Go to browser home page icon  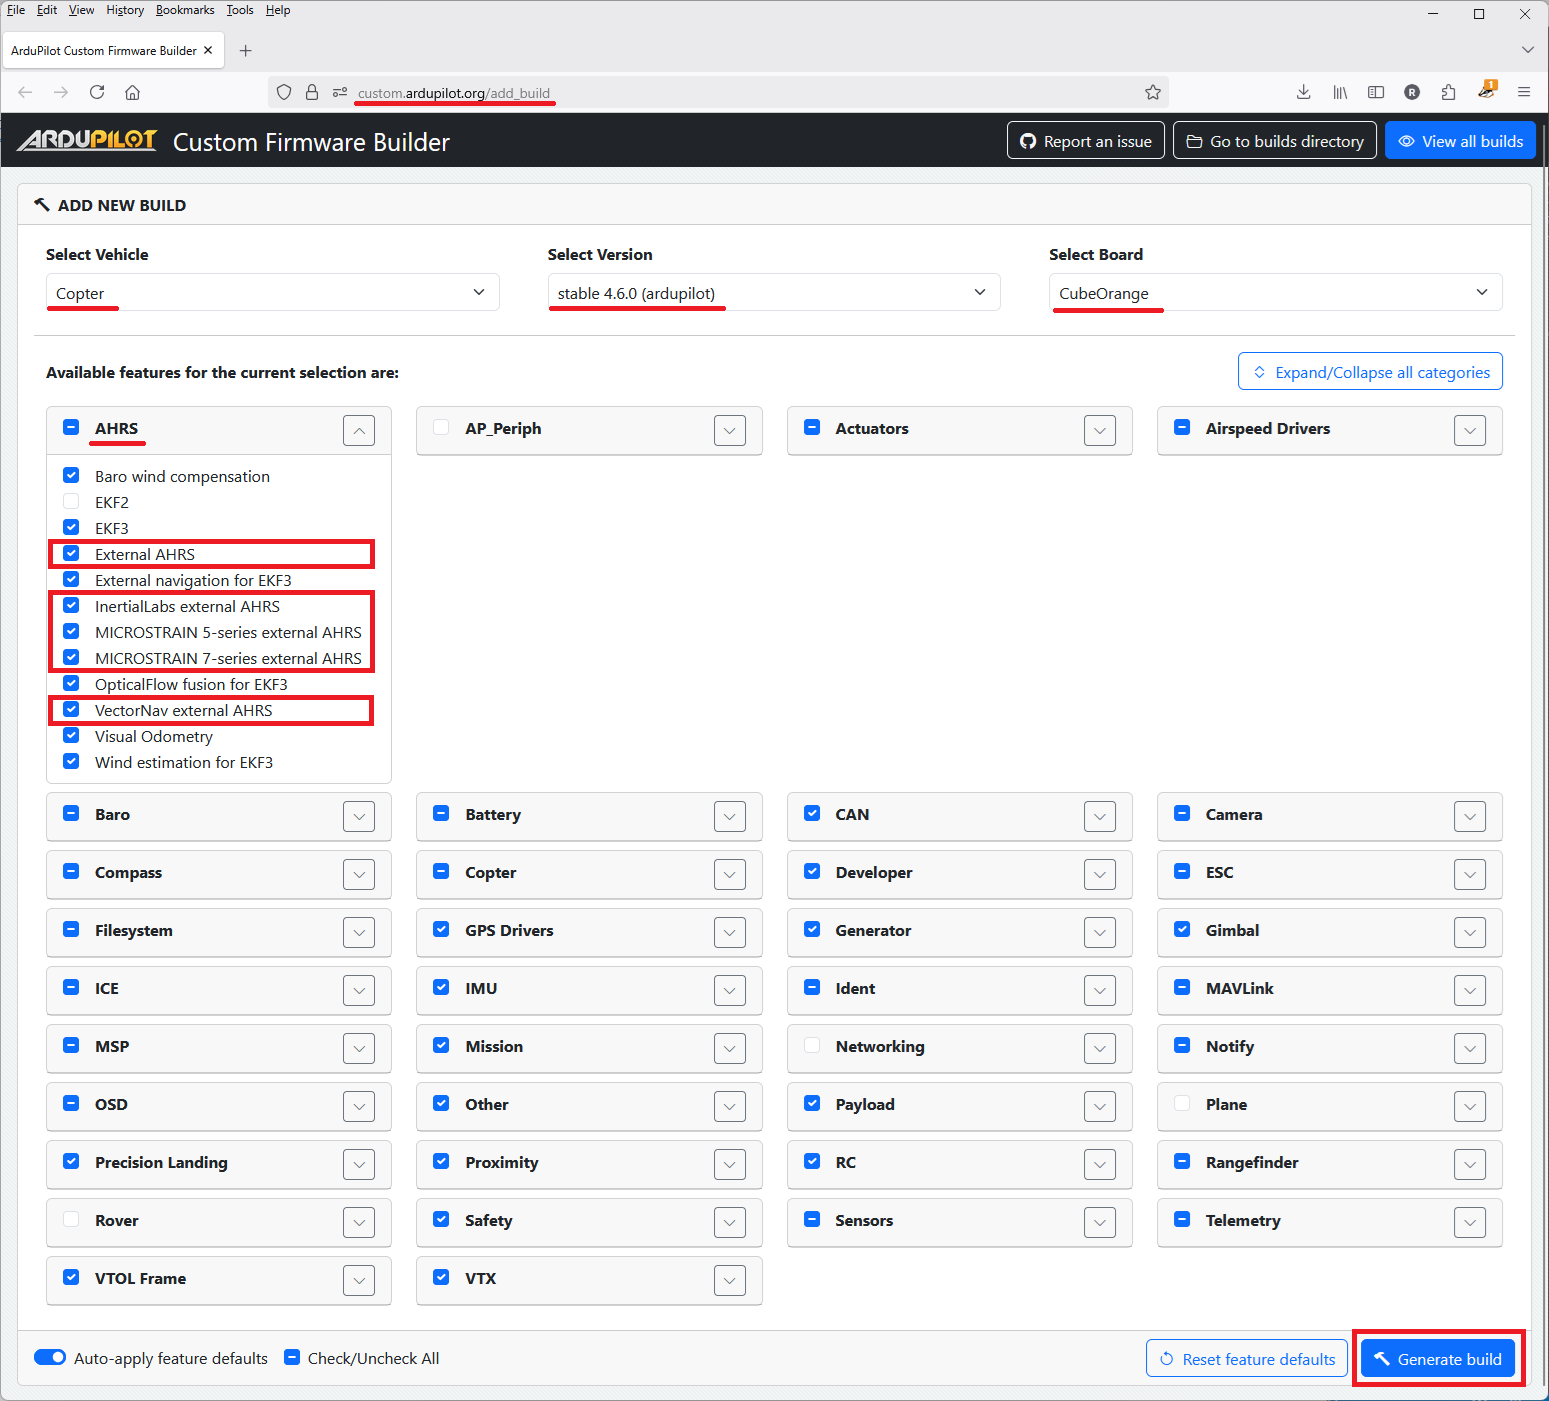pos(132,92)
